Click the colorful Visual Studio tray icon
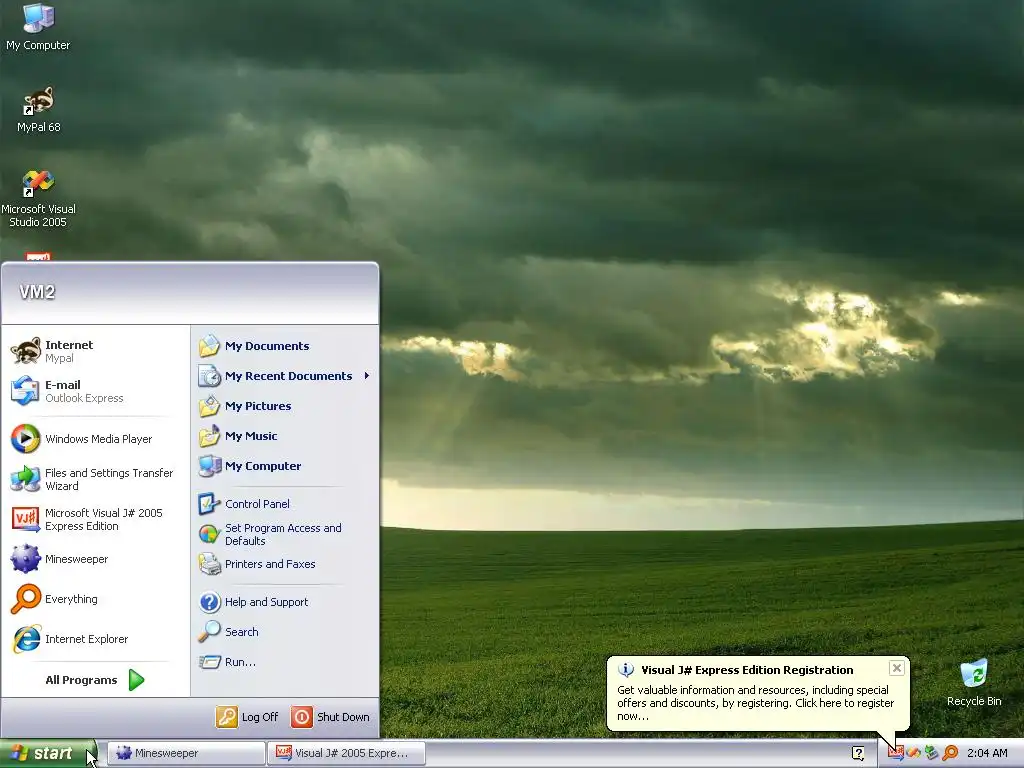 [x=914, y=753]
